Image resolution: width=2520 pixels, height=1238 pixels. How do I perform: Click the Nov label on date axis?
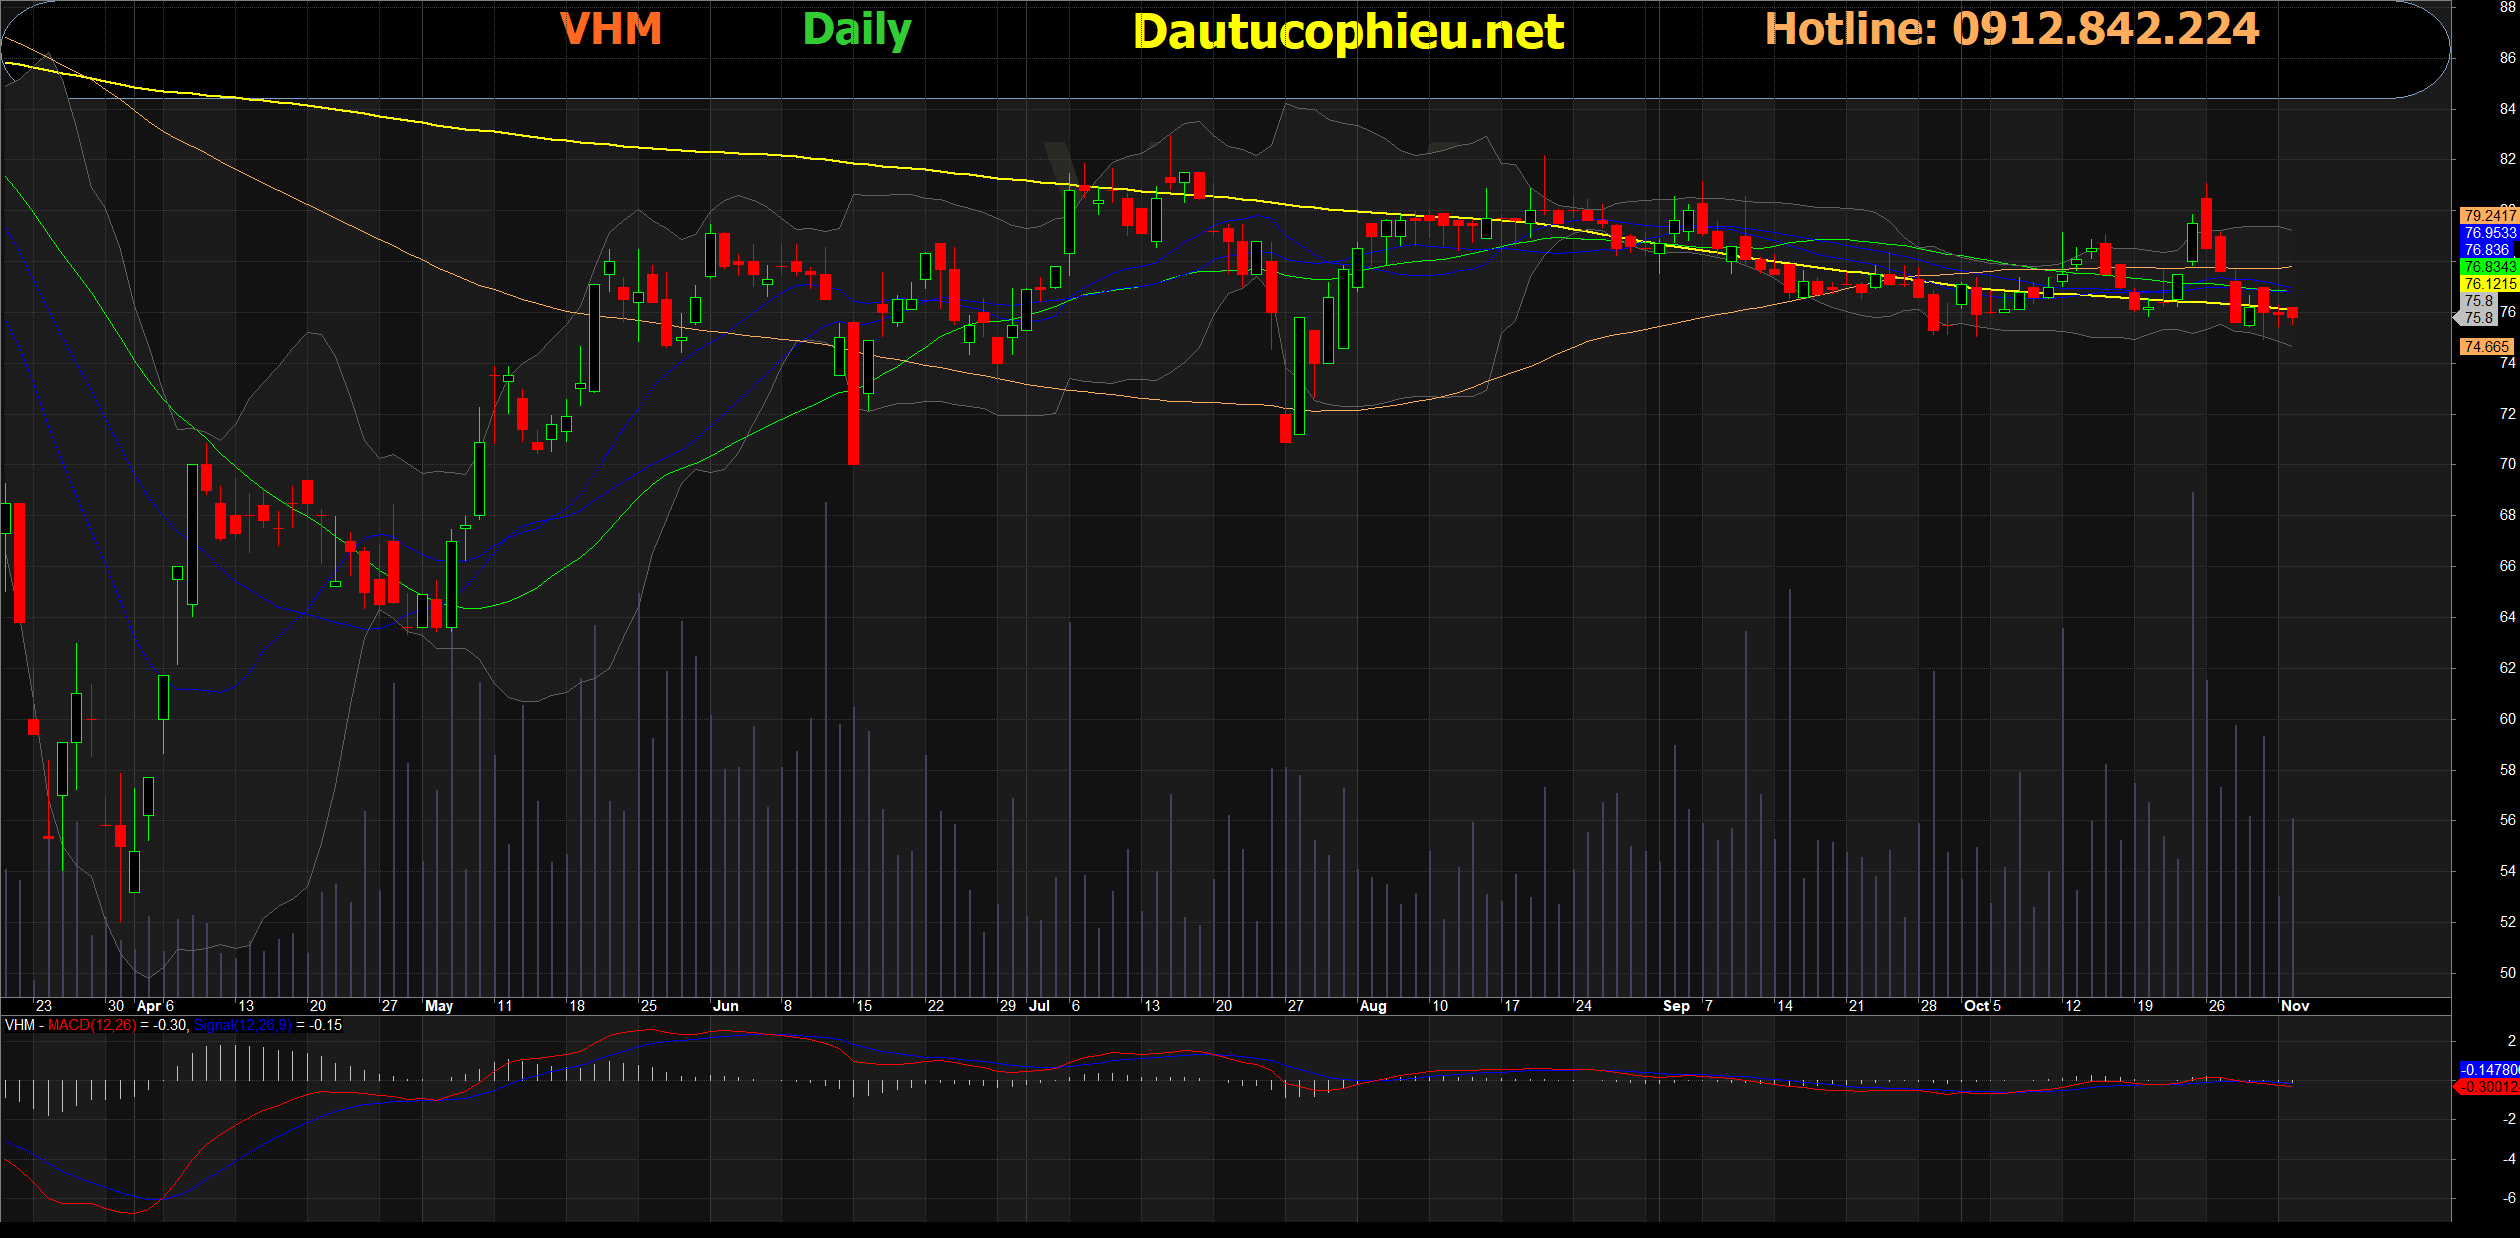pyautogui.click(x=2295, y=1006)
